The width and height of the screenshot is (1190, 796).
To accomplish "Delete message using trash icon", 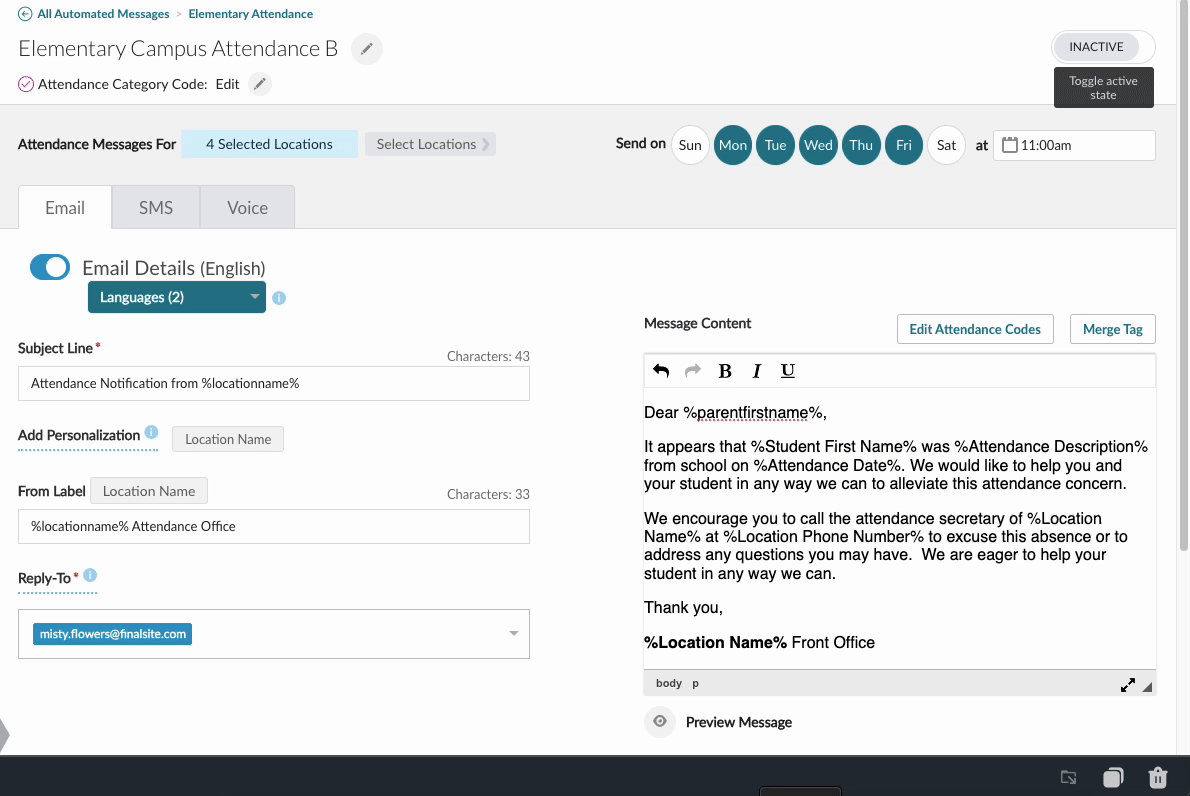I will click(x=1157, y=777).
